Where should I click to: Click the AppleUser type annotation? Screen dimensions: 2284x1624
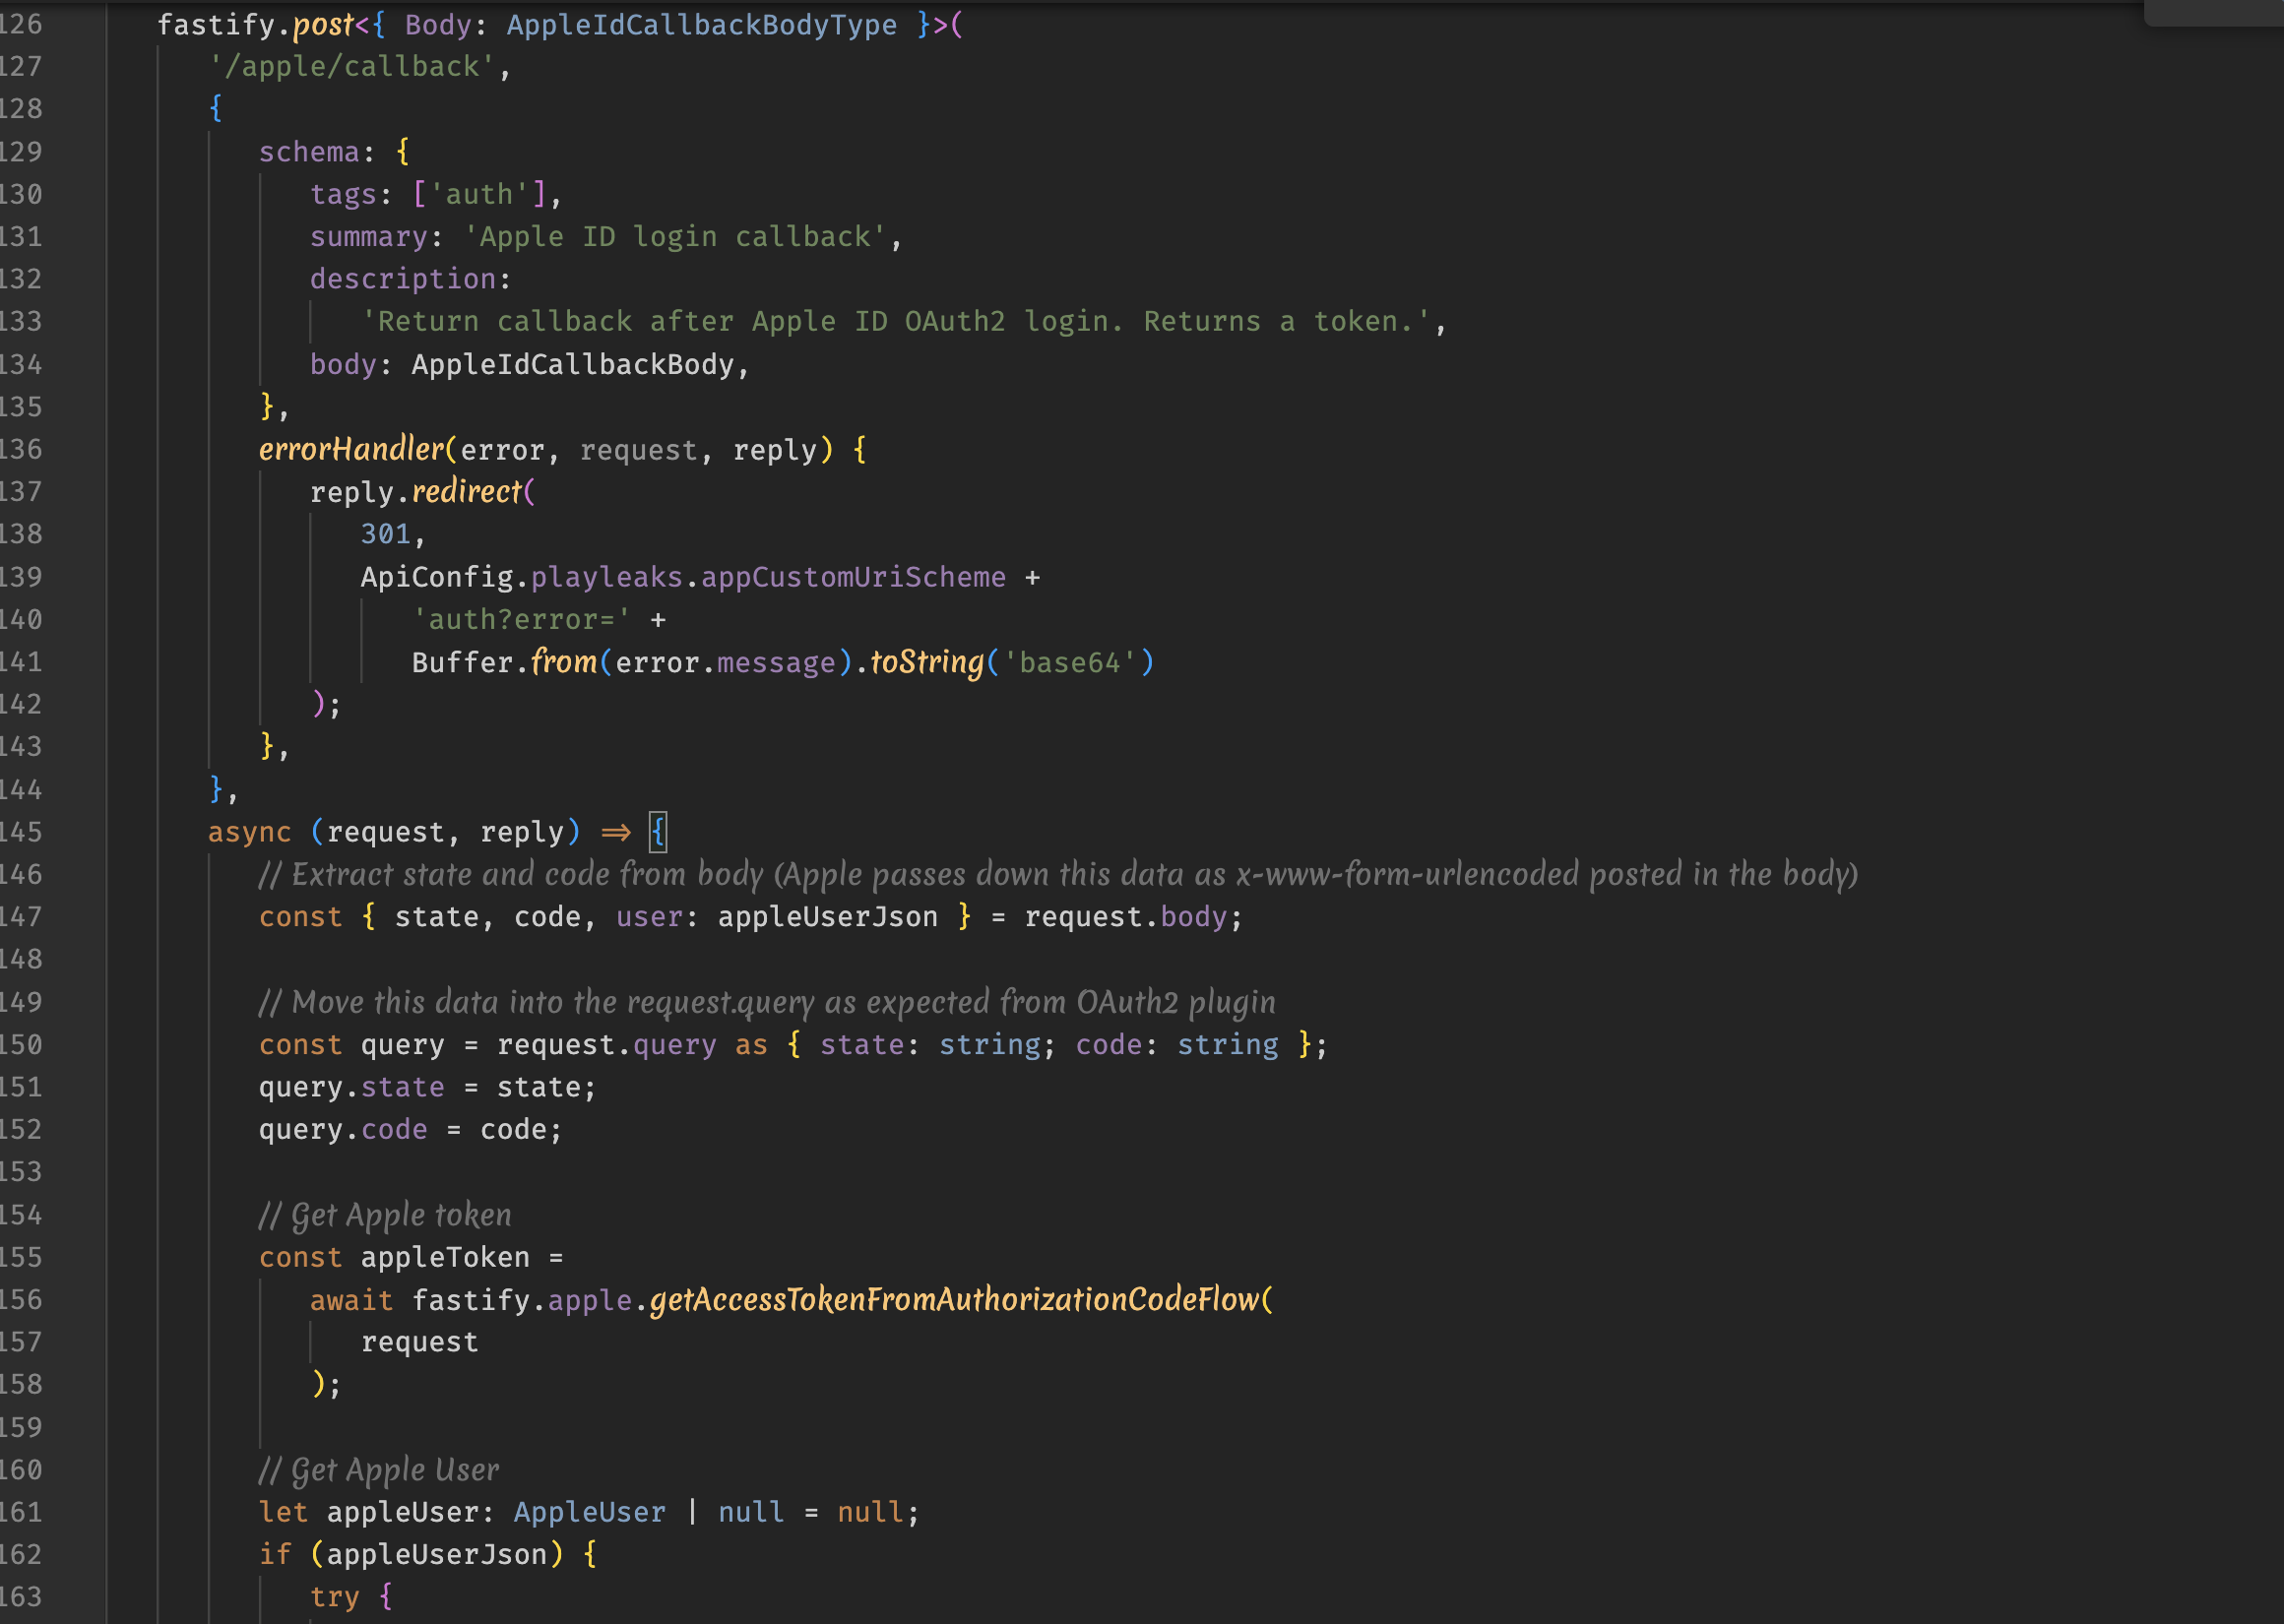click(x=589, y=1512)
